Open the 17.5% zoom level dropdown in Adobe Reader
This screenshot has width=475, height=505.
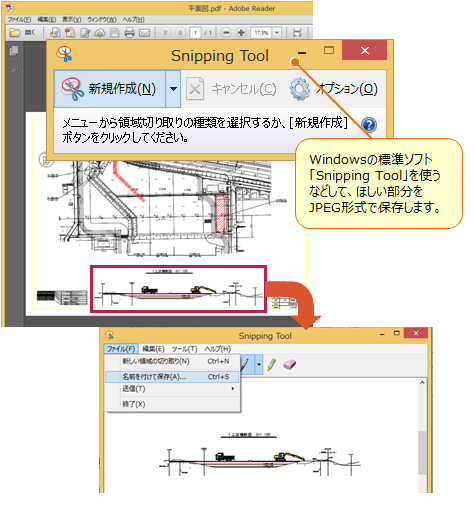click(277, 33)
